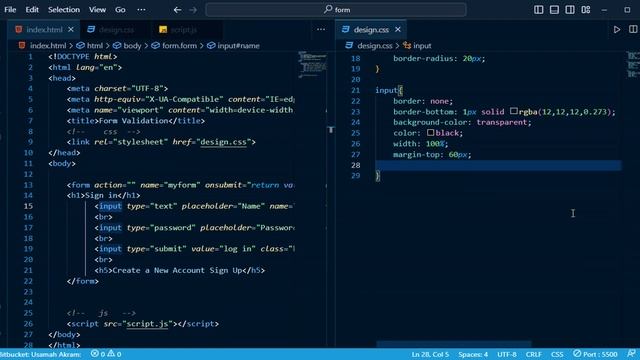Screen dimensions: 640x360
Task: Click the background-color: transparent line
Action: [x=462, y=122]
